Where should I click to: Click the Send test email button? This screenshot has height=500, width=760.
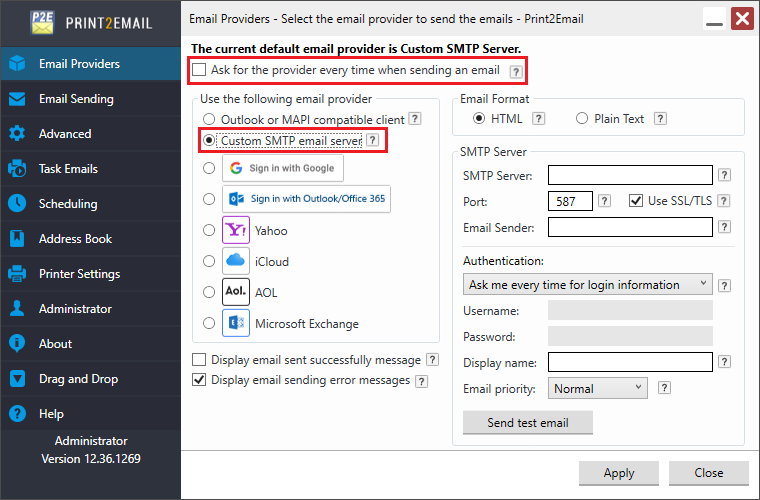click(527, 422)
